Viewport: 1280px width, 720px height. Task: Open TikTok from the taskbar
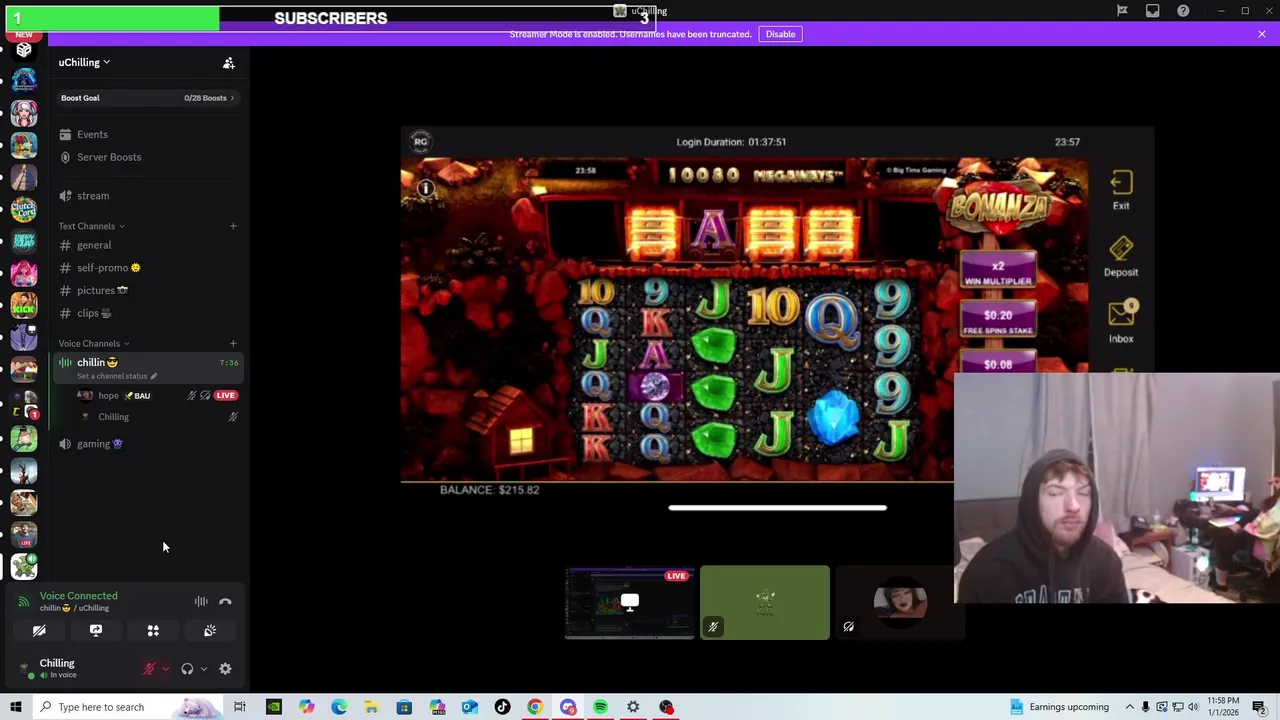coord(502,707)
